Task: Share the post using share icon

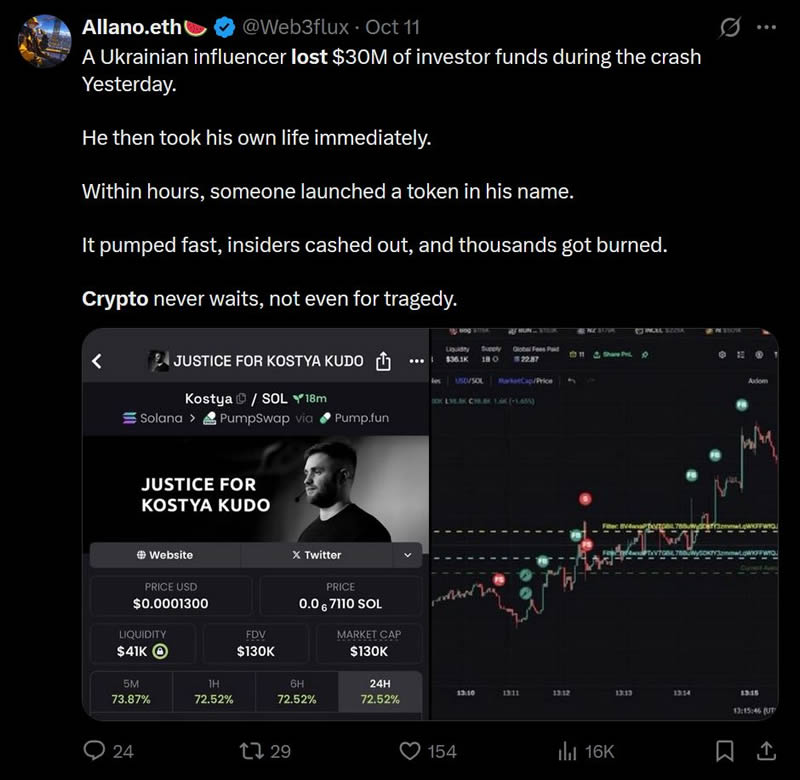Action: click(767, 750)
